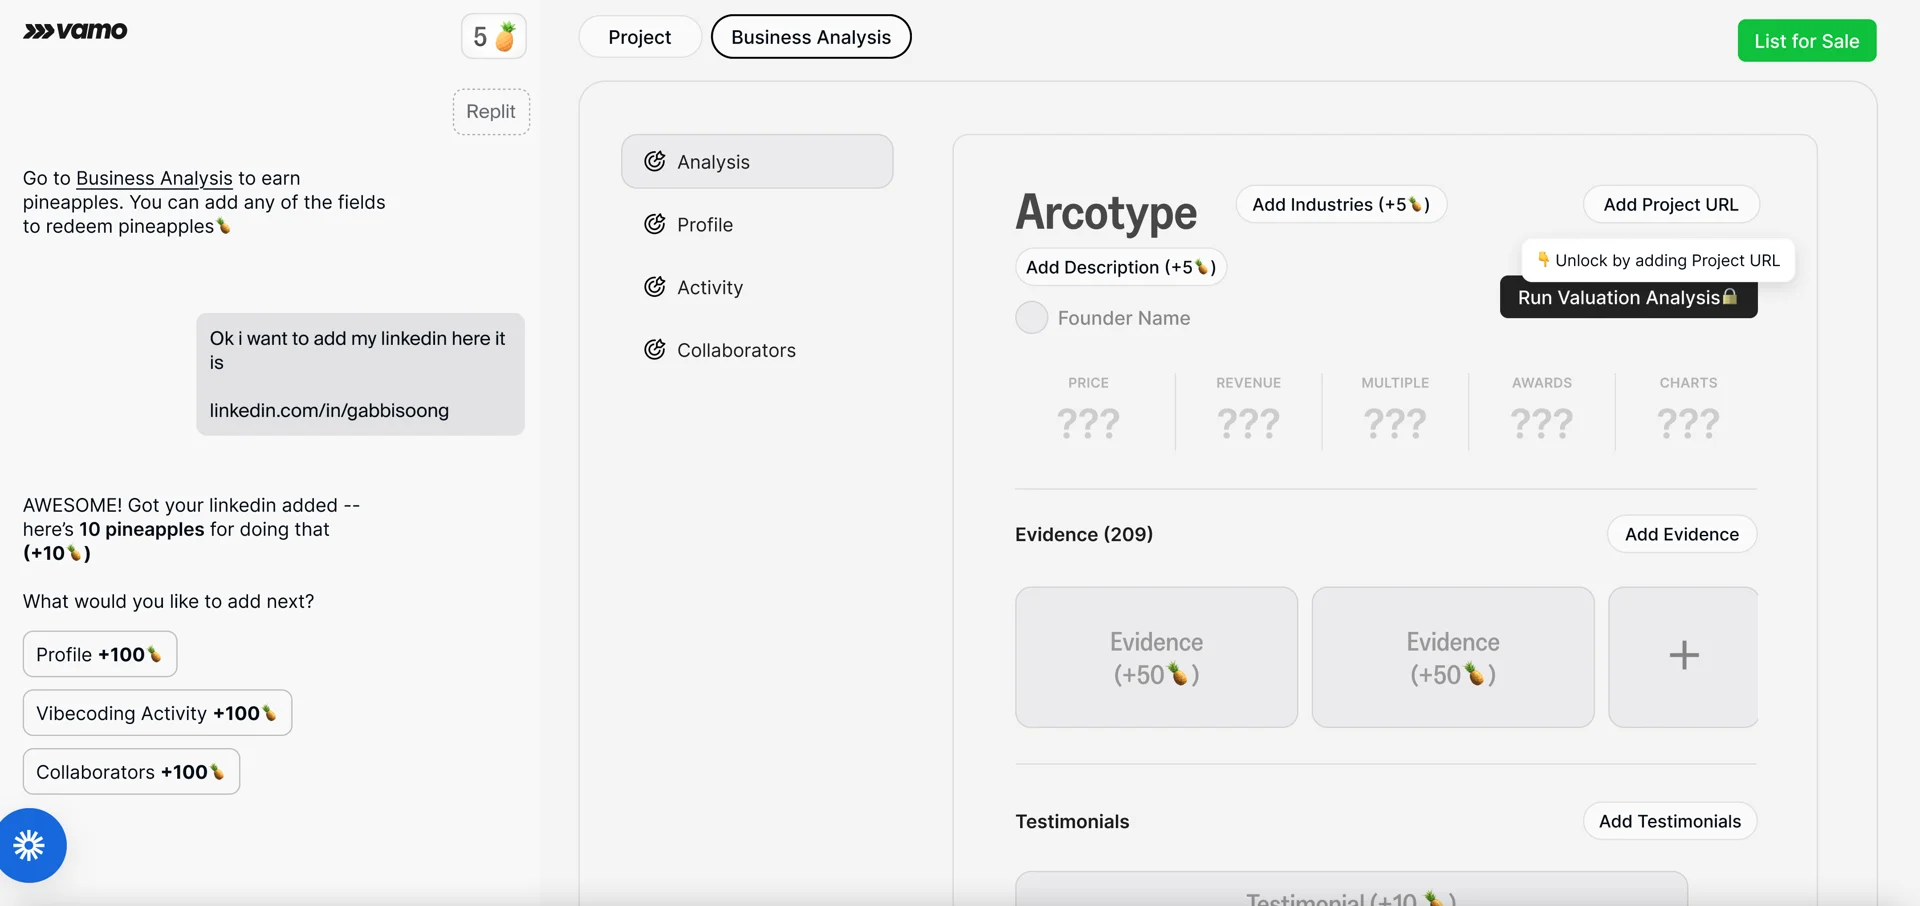Click the plus tile to add evidence
Image resolution: width=1920 pixels, height=906 pixels.
pyautogui.click(x=1683, y=656)
